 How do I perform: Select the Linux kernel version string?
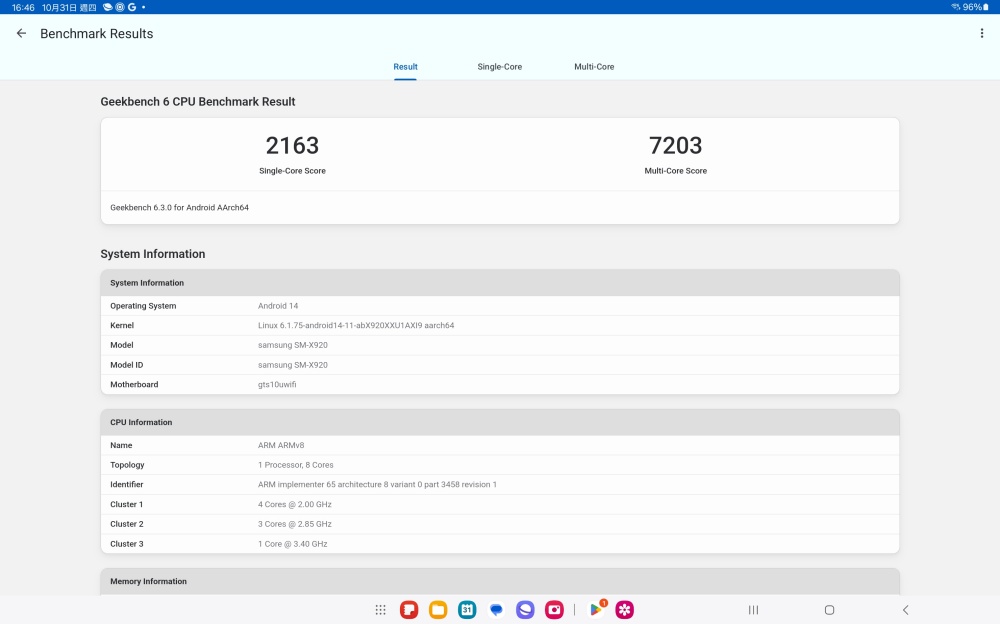click(x=356, y=325)
